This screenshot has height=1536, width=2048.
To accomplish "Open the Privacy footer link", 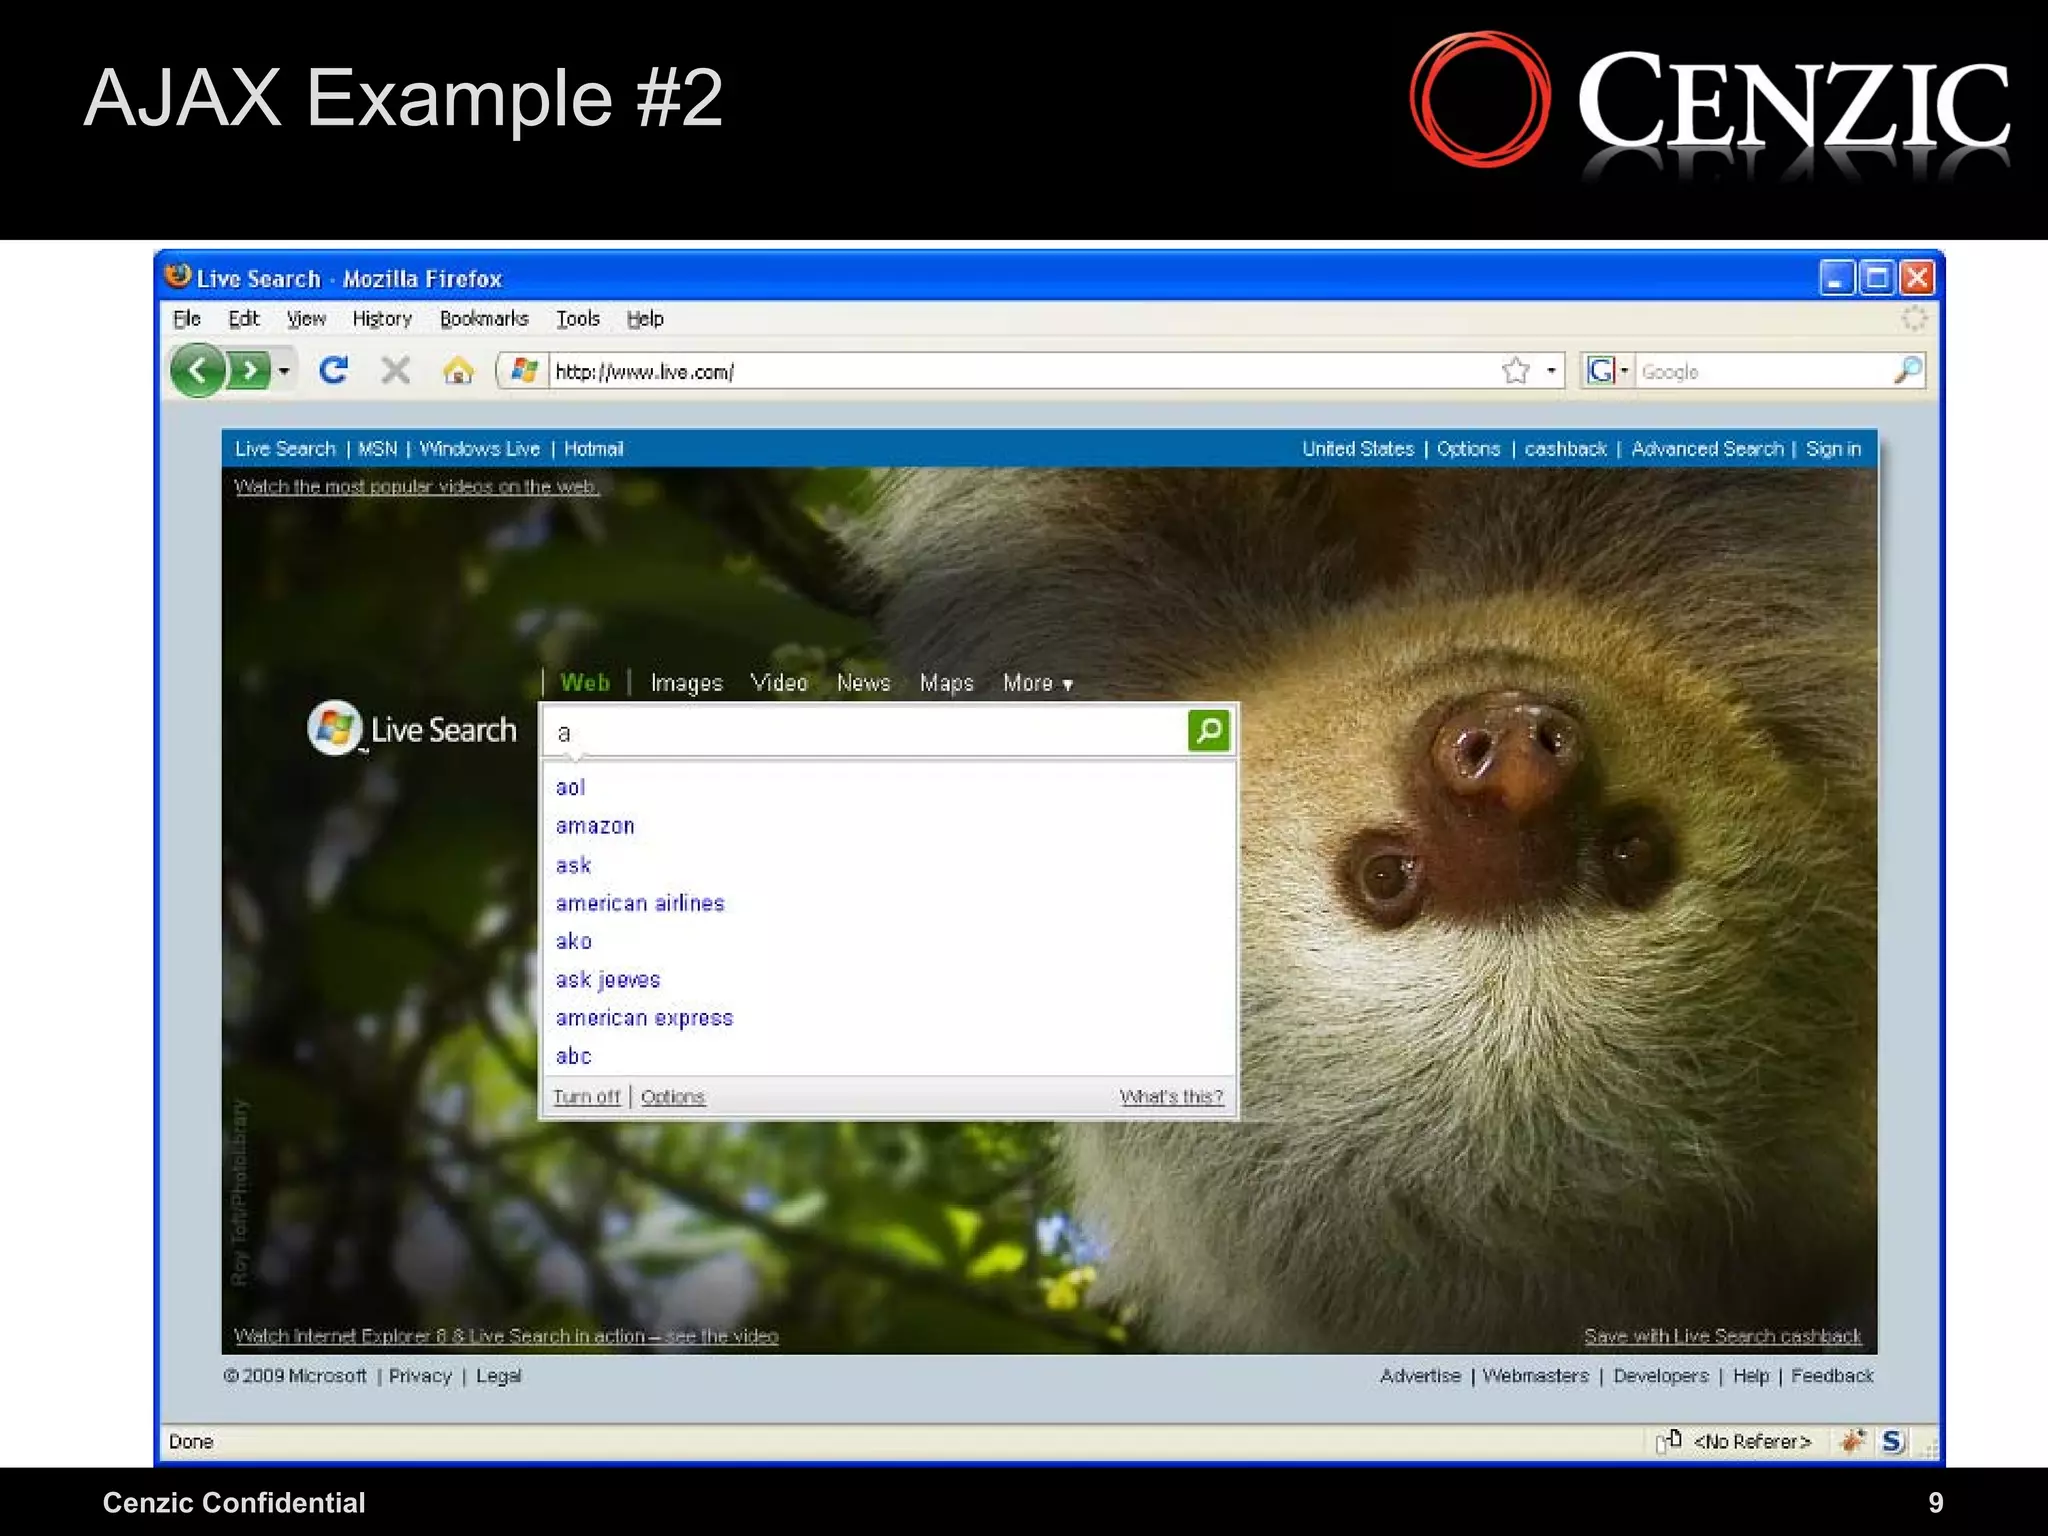I will (x=420, y=1376).
